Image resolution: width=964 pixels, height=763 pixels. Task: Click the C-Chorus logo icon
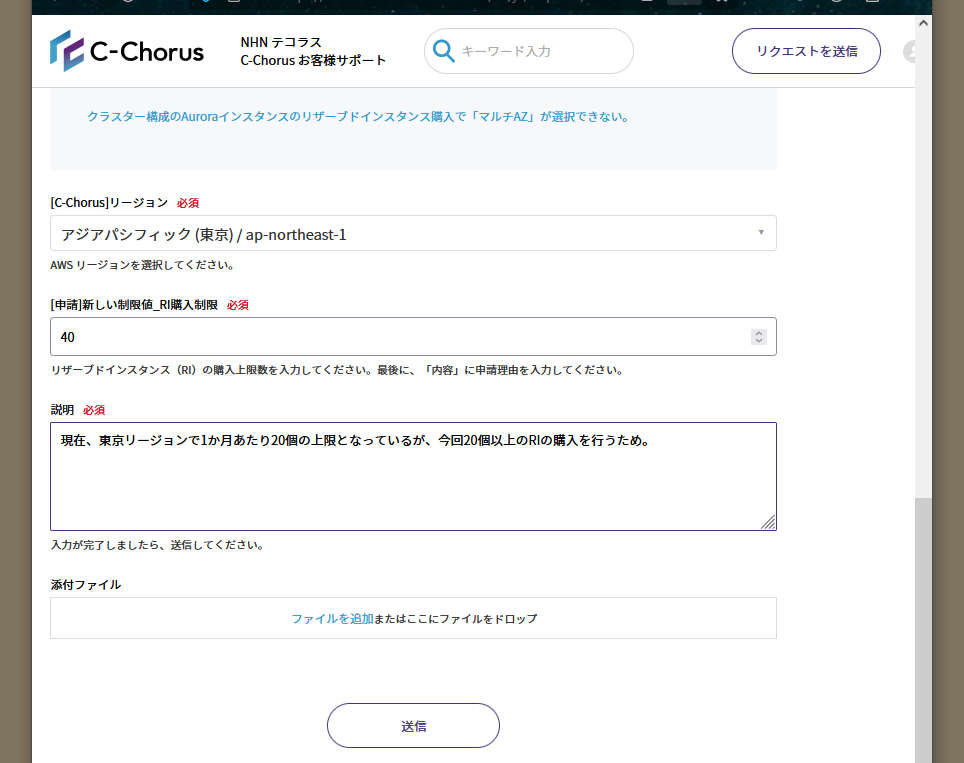(67, 51)
